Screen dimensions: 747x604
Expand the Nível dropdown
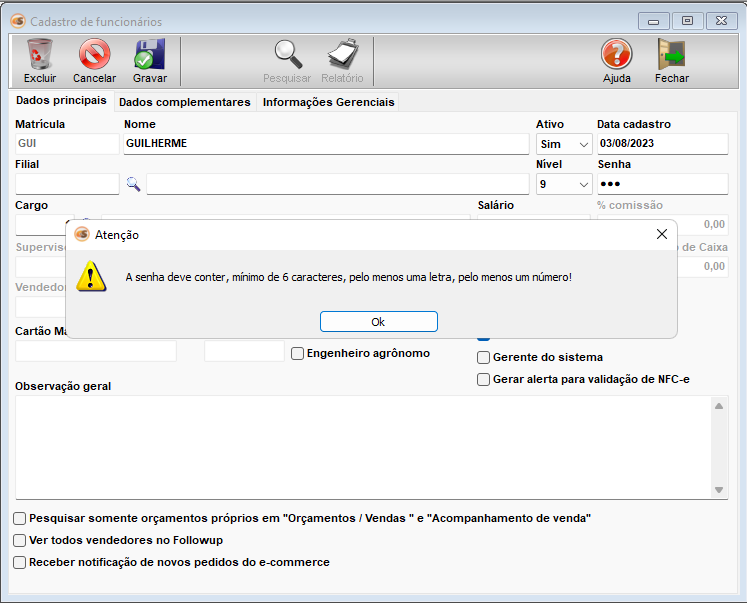(584, 184)
